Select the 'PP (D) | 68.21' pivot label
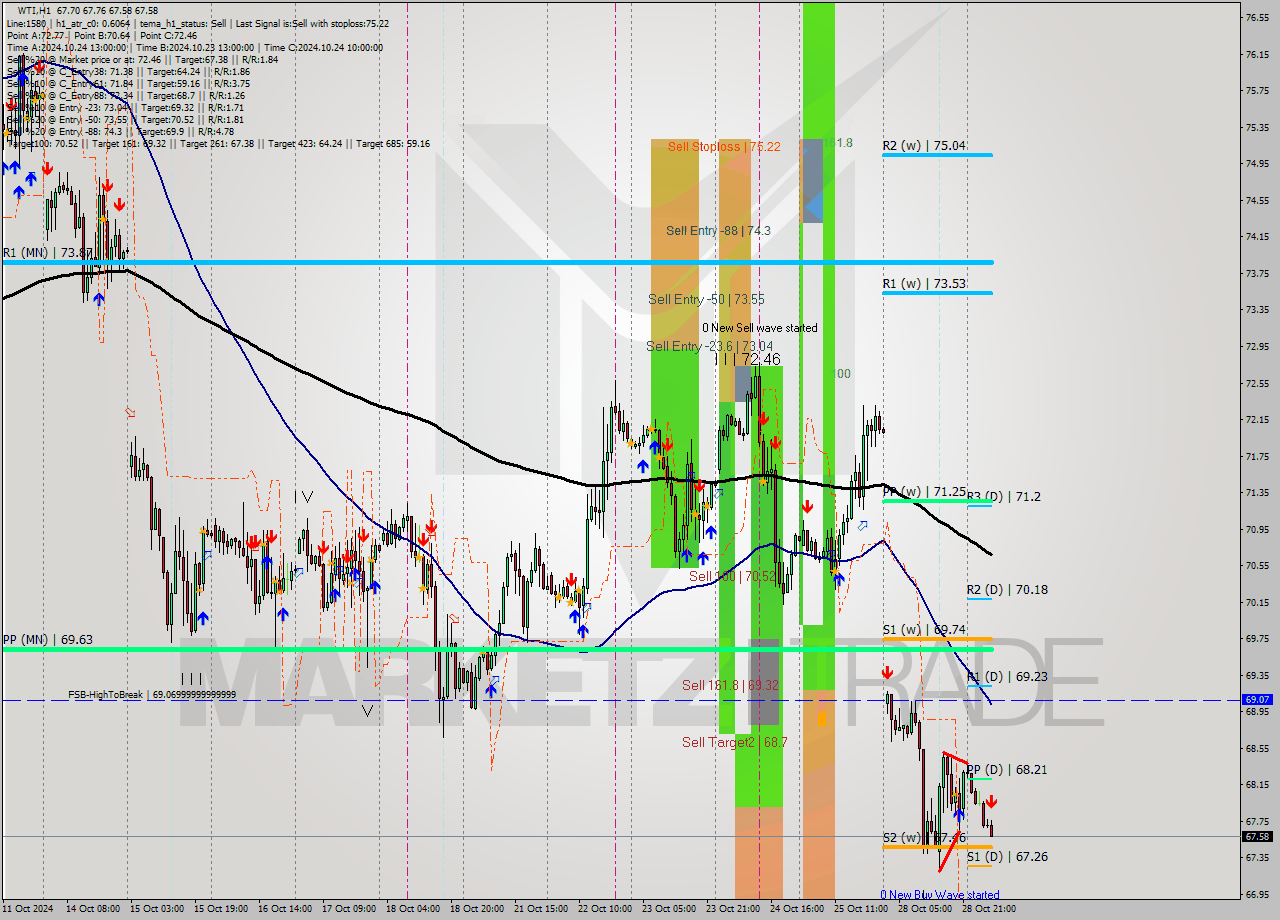Screen dimensions: 1280x920 click(x=1007, y=770)
